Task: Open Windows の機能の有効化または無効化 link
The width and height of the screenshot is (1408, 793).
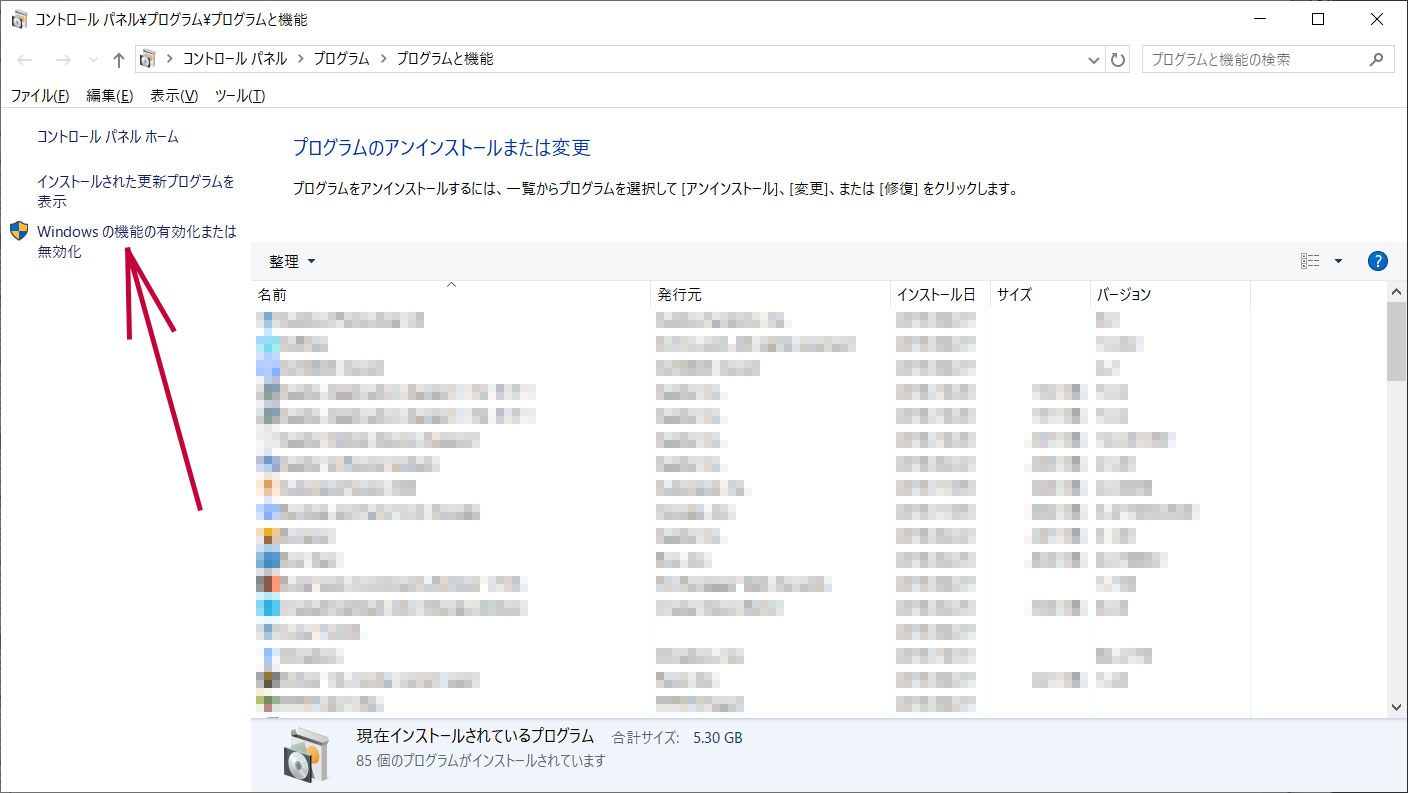Action: click(x=137, y=241)
